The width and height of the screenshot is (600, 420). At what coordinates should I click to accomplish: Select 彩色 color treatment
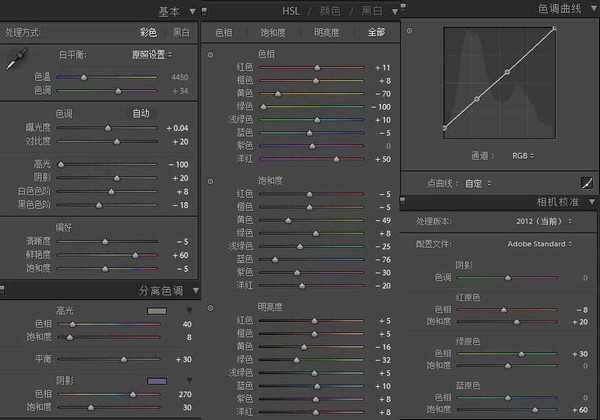[149, 32]
